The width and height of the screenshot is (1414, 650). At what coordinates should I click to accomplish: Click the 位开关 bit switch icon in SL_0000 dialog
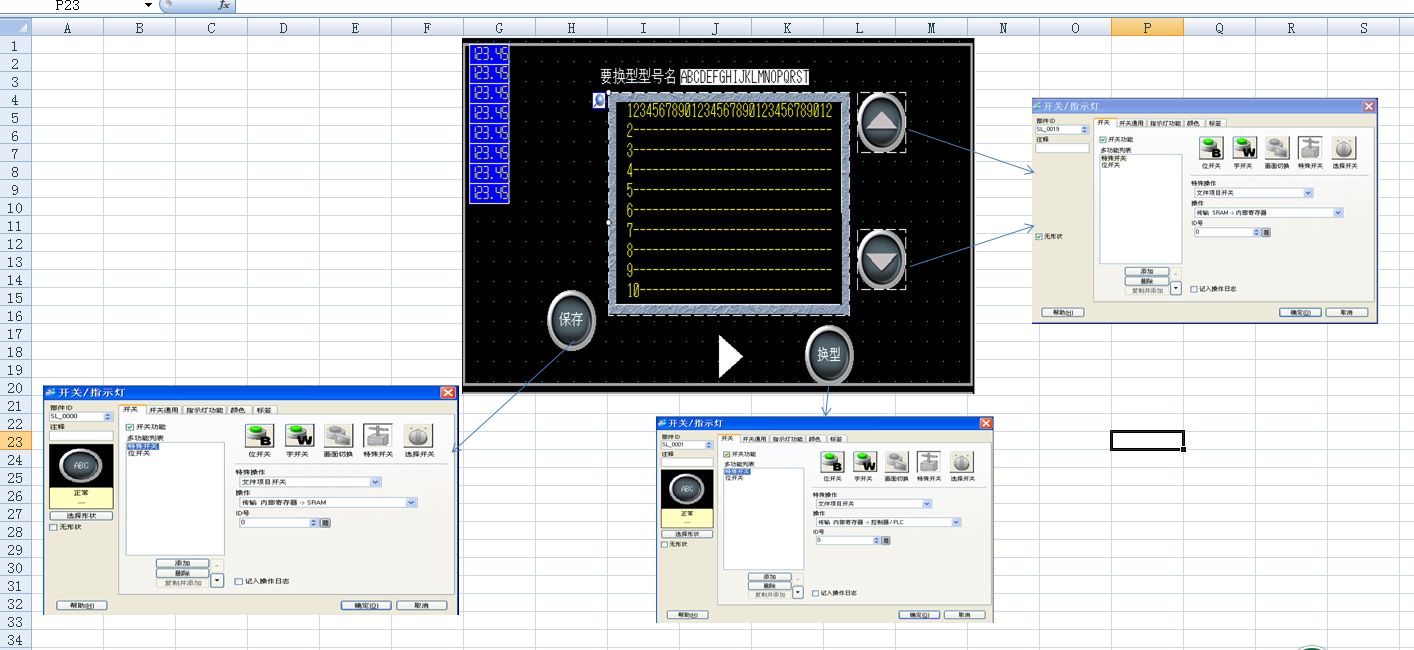260,436
